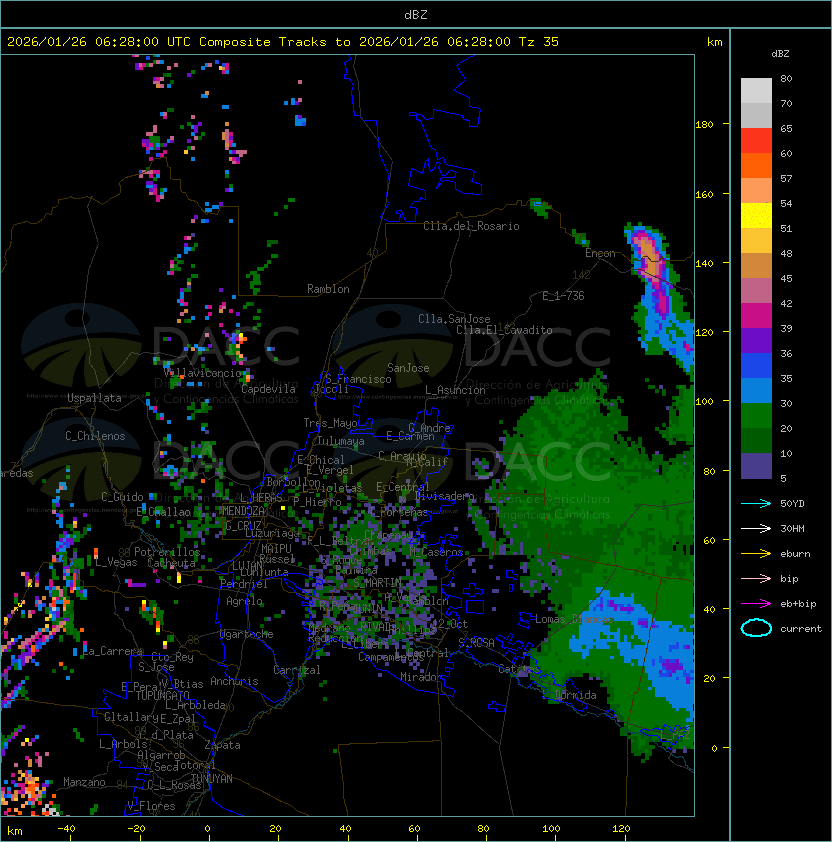Click the 'Carrizal' map label
832x842 pixels.
pyautogui.click(x=297, y=670)
